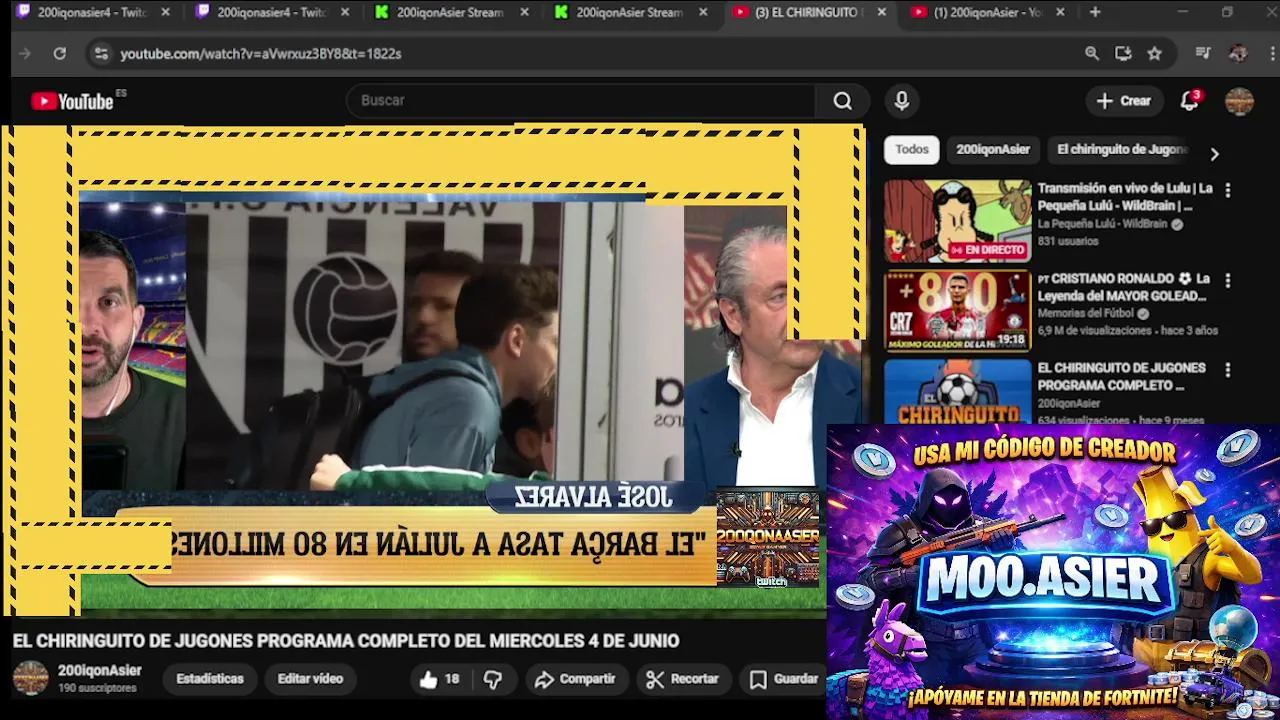Switch to the (1) 200iqonAsier YouTube tab
Image resolution: width=1280 pixels, height=720 pixels.
point(987,12)
